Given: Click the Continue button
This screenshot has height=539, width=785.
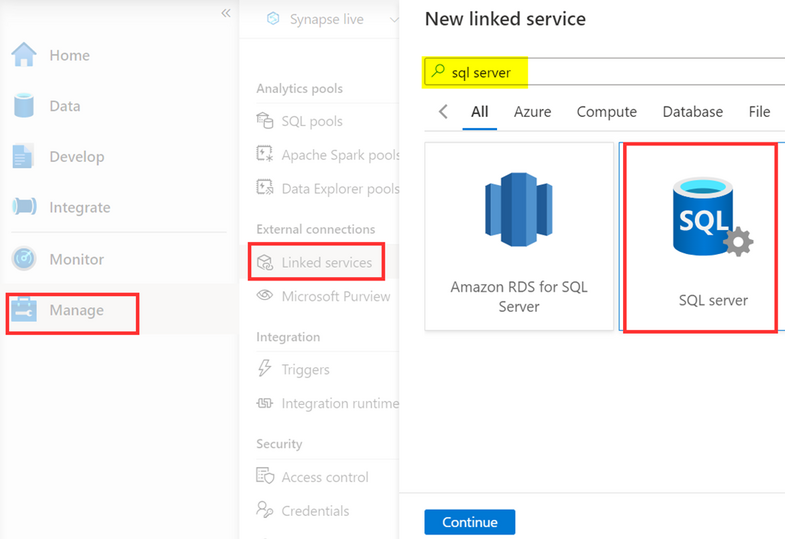Looking at the screenshot, I should (x=470, y=522).
